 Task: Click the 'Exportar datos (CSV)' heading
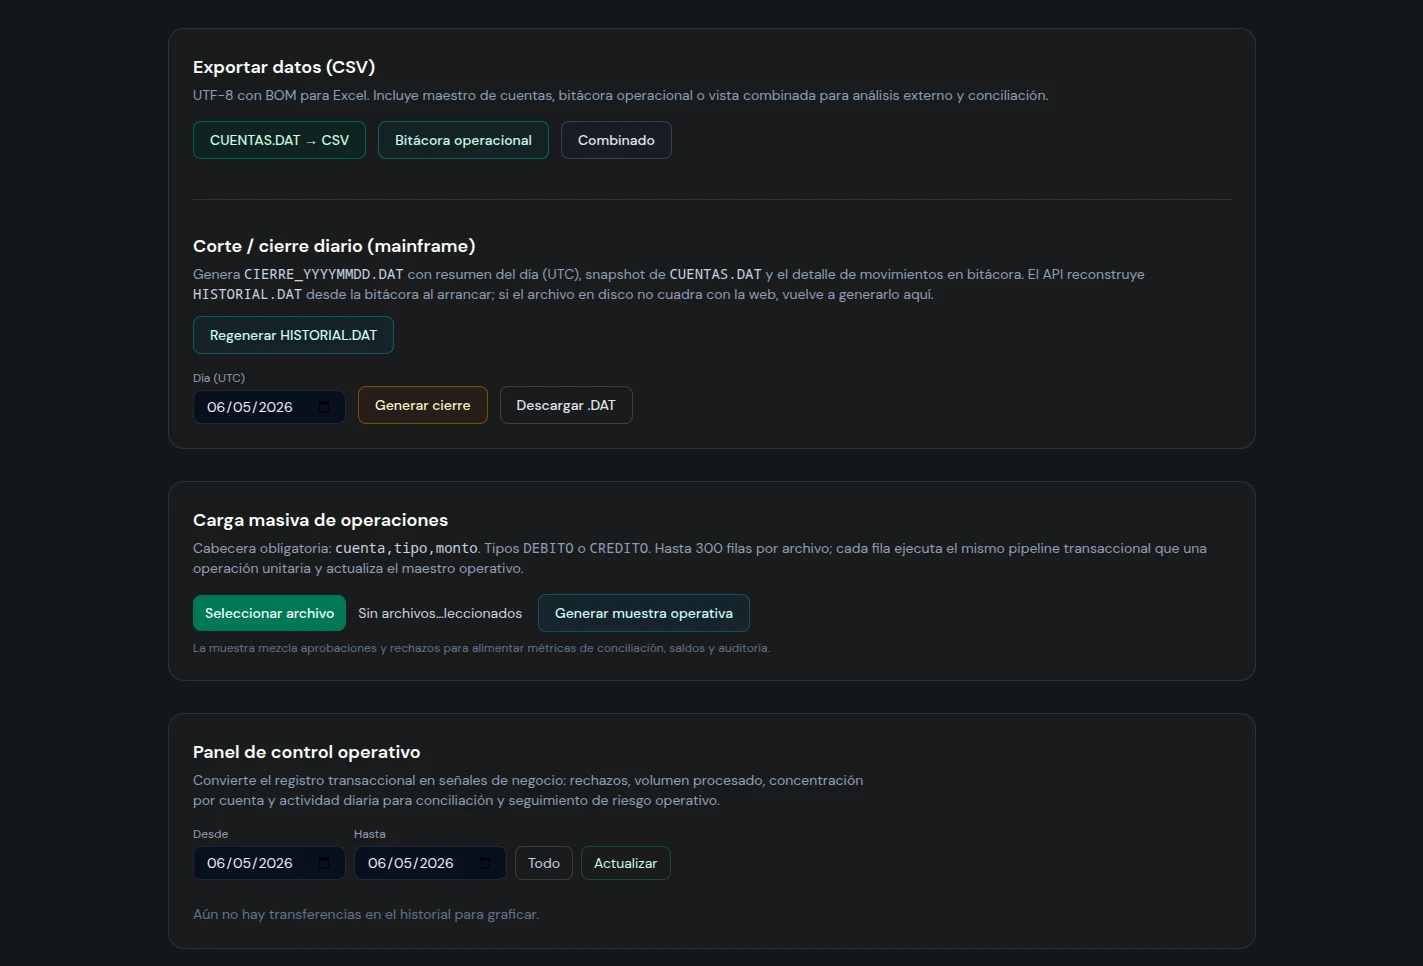pyautogui.click(x=284, y=67)
